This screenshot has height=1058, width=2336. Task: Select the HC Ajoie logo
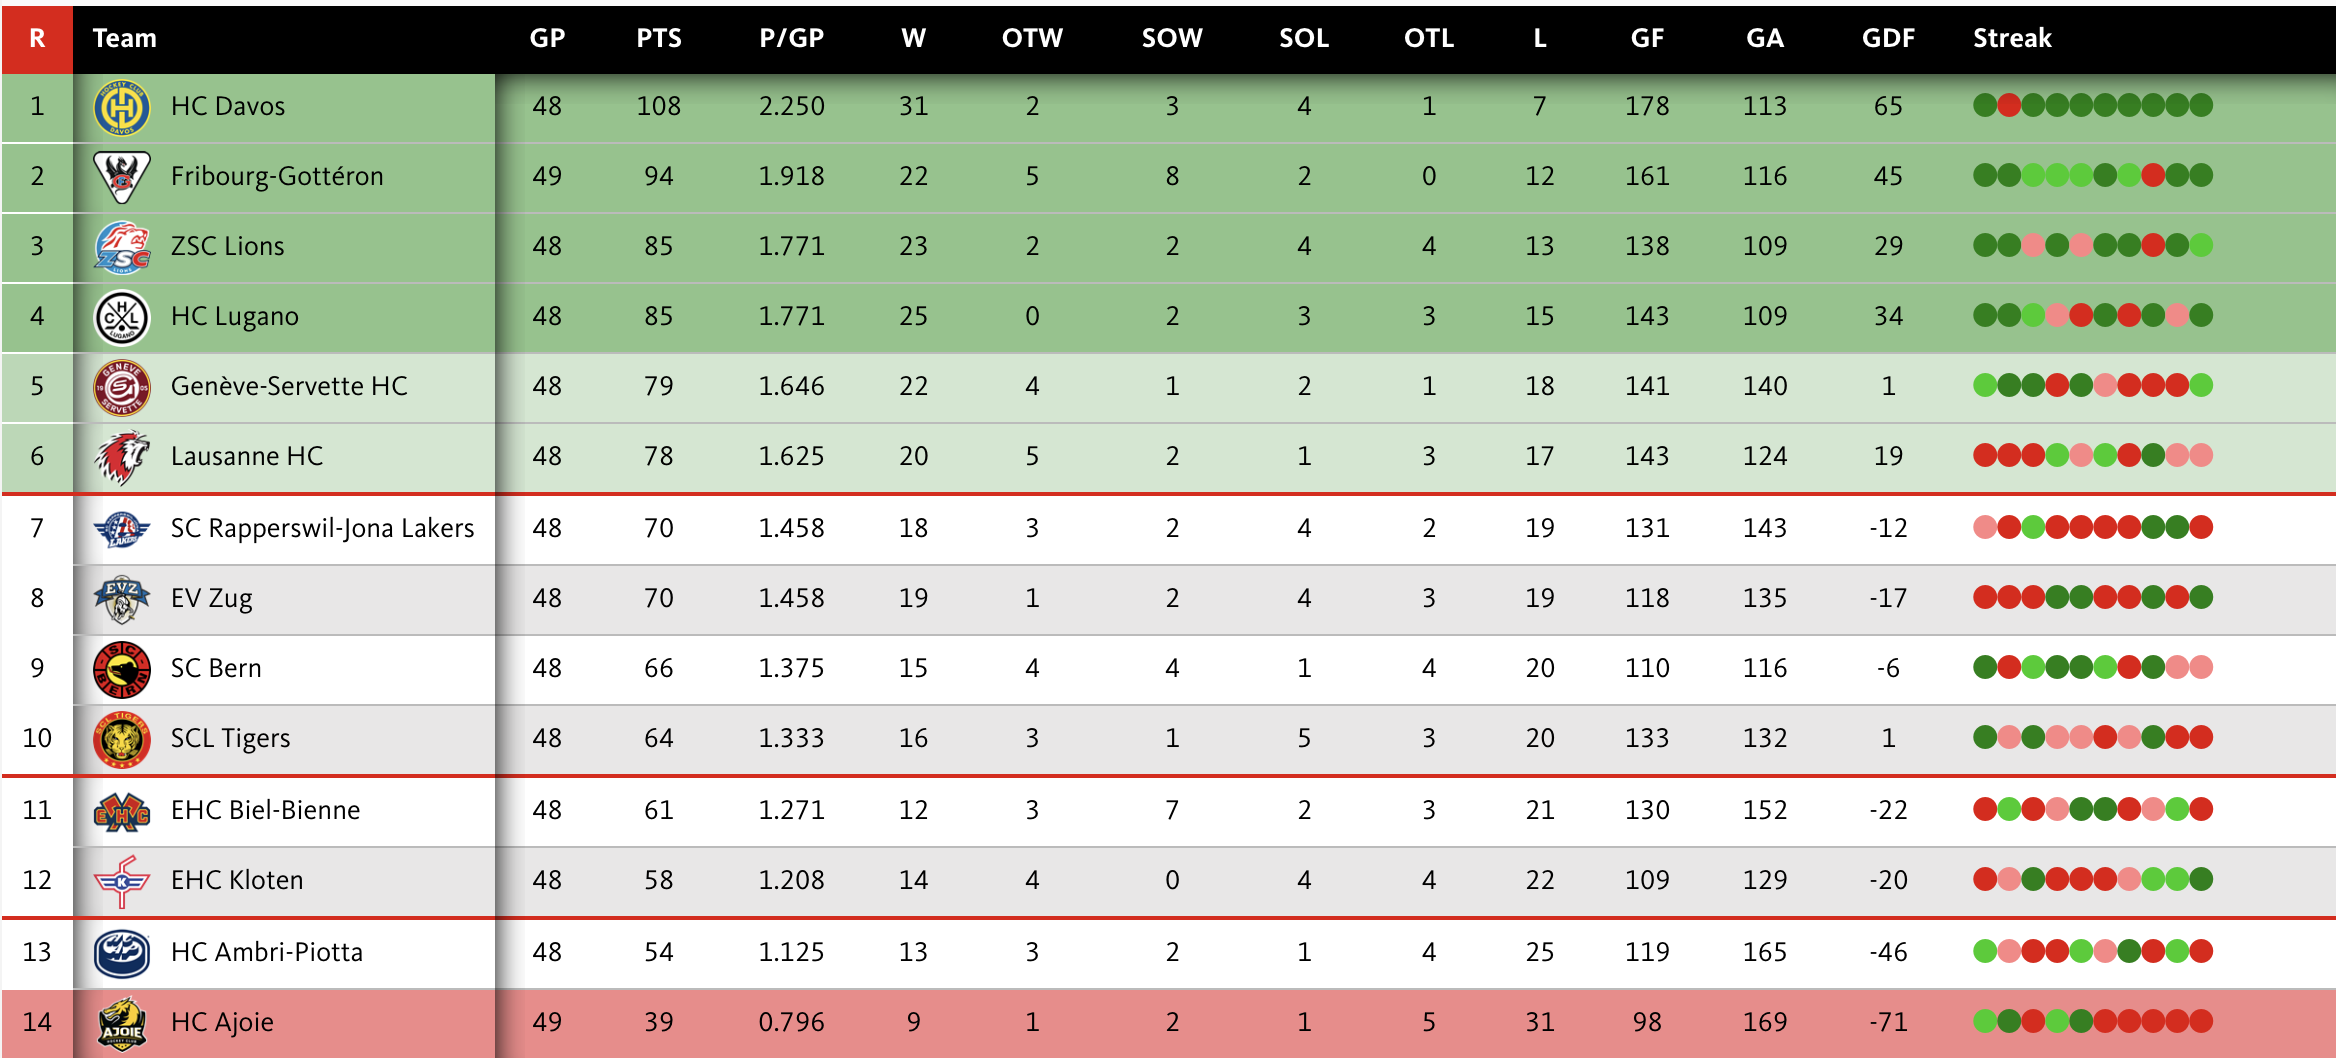(x=121, y=1023)
